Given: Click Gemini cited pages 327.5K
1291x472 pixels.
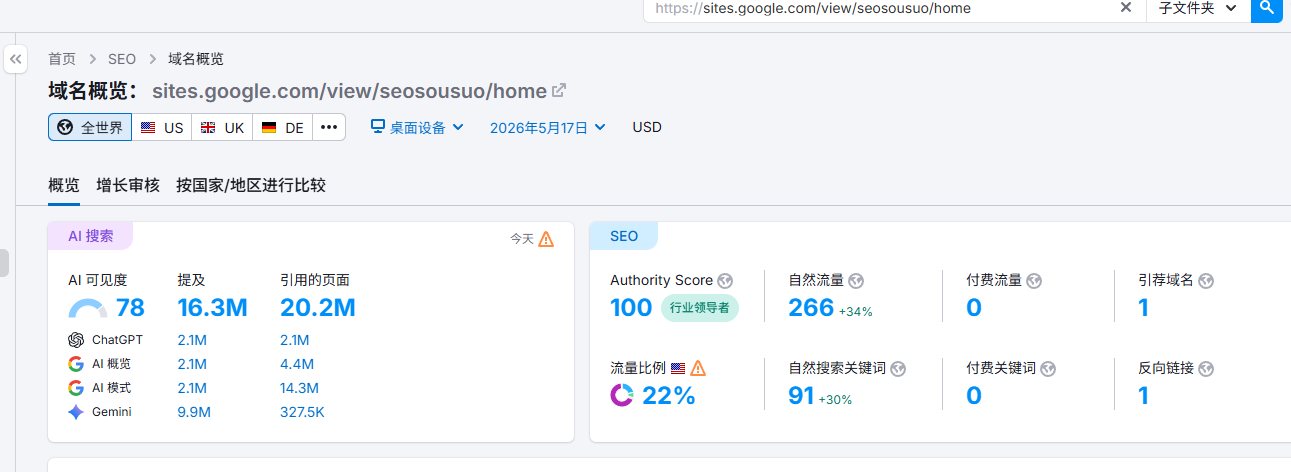Looking at the screenshot, I should pos(303,412).
